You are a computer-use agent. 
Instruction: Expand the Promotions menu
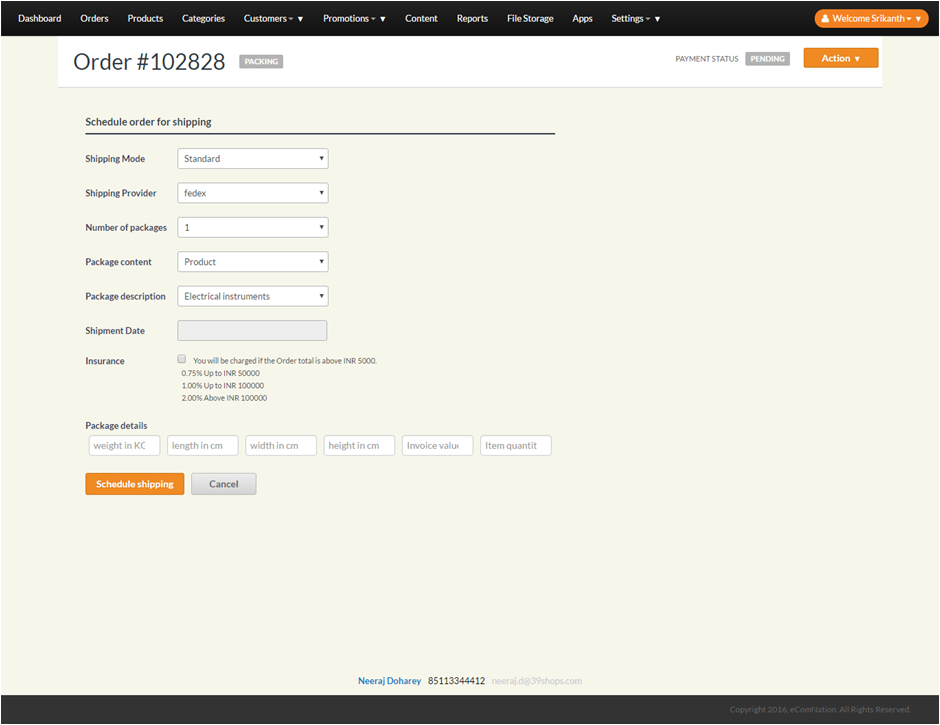coord(354,19)
